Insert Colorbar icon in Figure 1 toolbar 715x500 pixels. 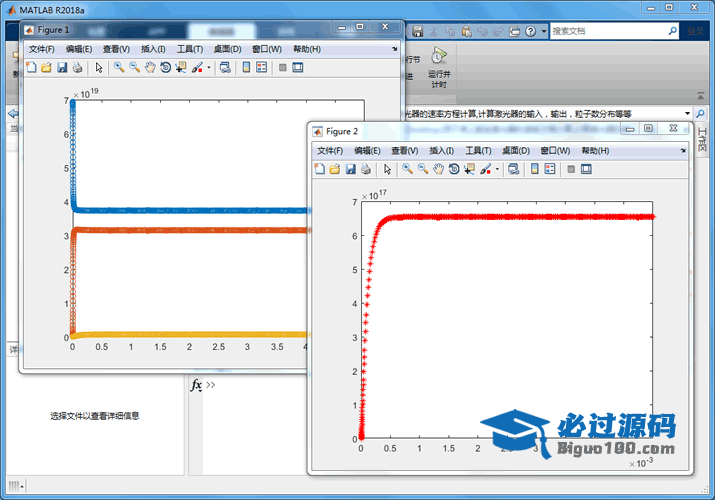pyautogui.click(x=246, y=68)
